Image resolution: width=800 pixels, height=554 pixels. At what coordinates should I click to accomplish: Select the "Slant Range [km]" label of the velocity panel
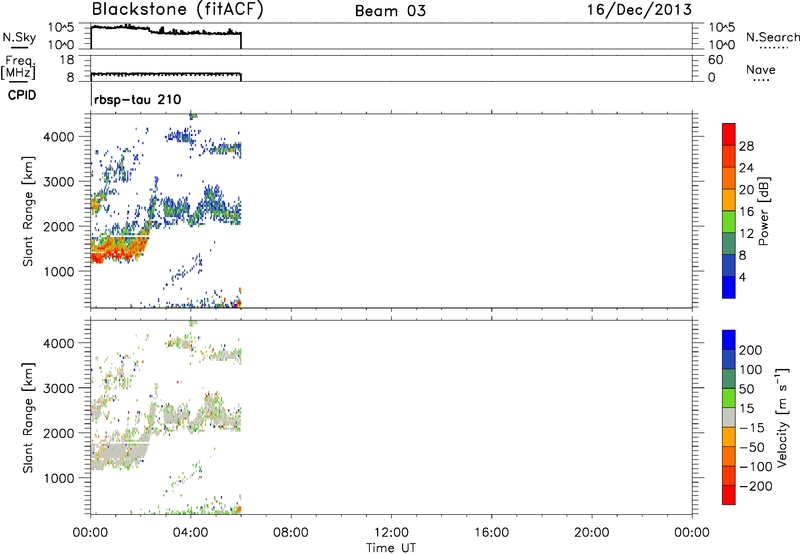[28, 418]
